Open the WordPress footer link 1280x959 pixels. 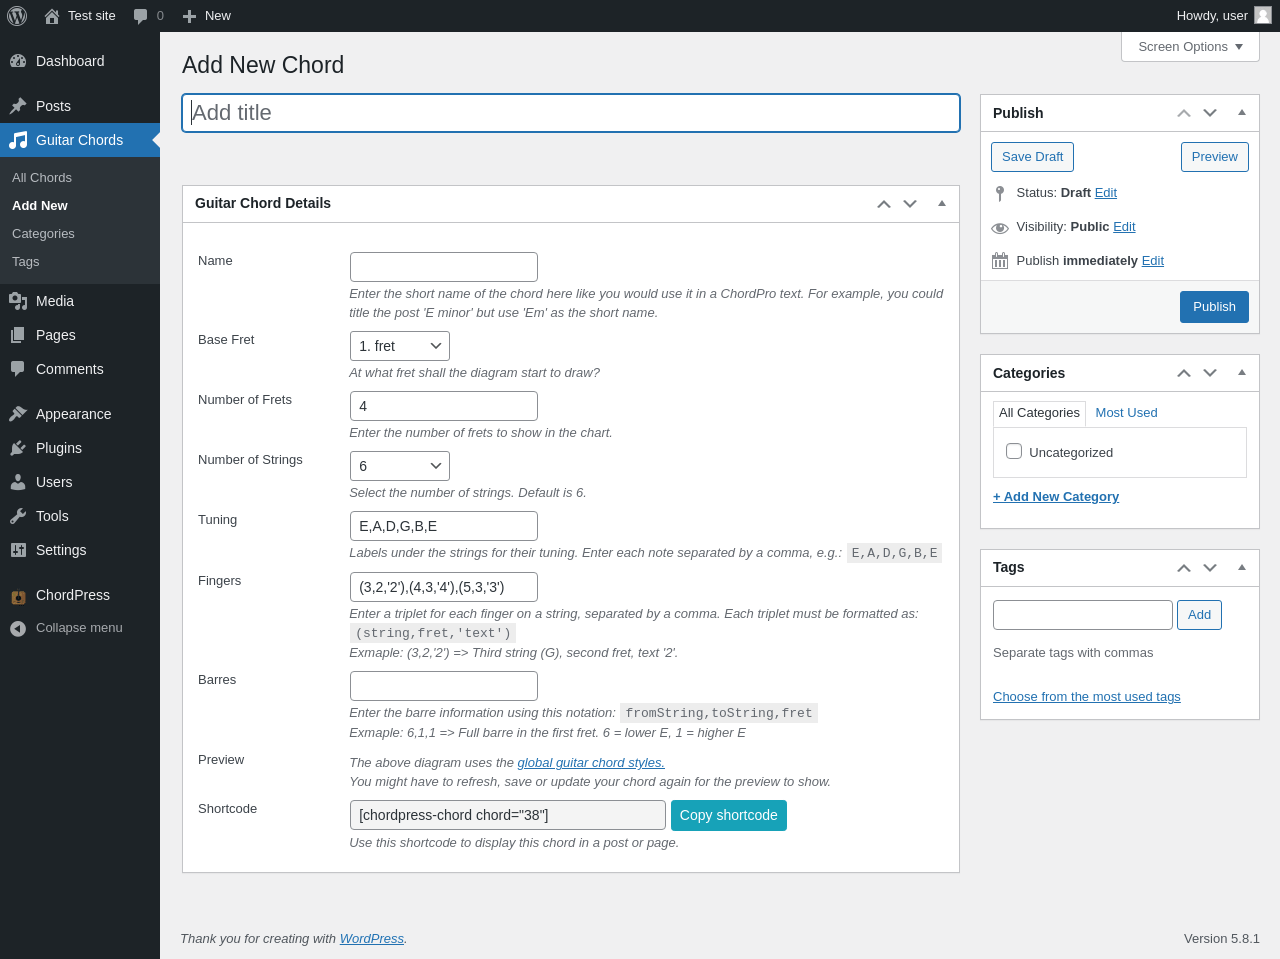point(372,939)
